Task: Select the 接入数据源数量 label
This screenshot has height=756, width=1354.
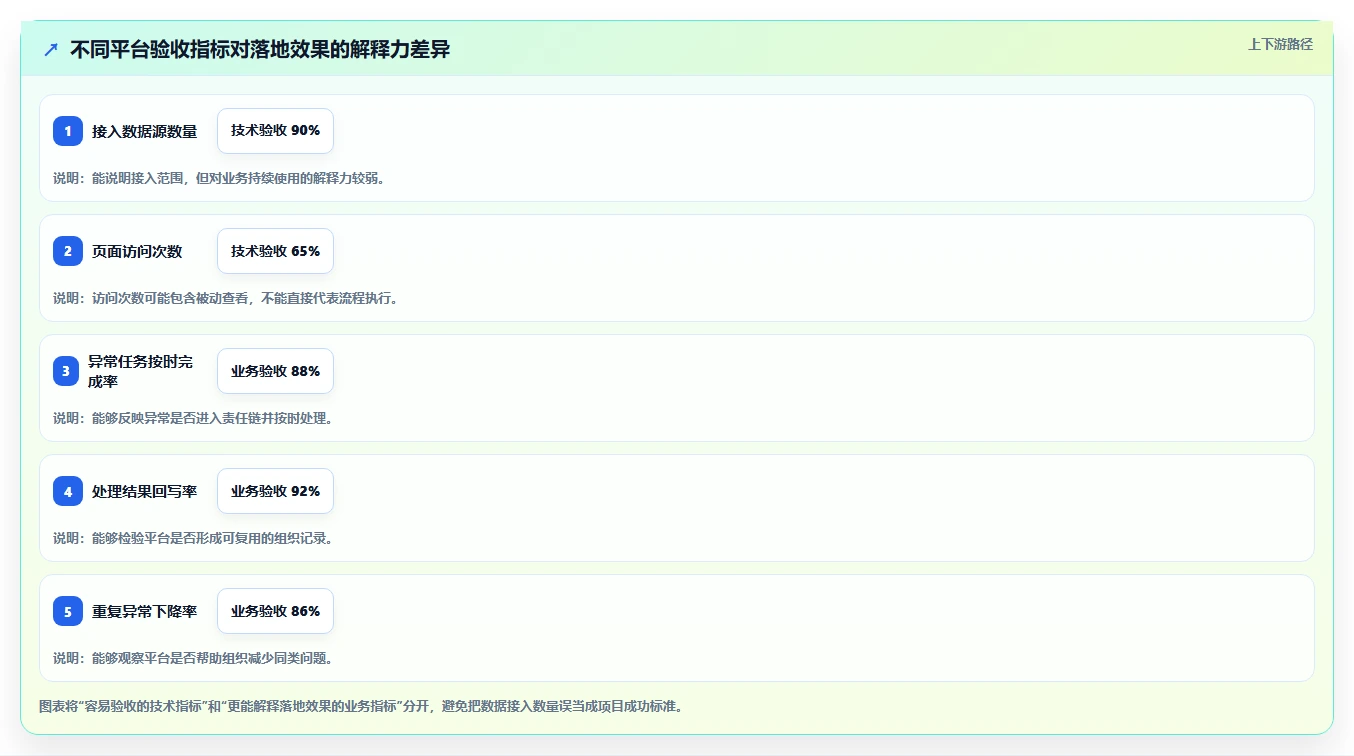Action: click(145, 131)
